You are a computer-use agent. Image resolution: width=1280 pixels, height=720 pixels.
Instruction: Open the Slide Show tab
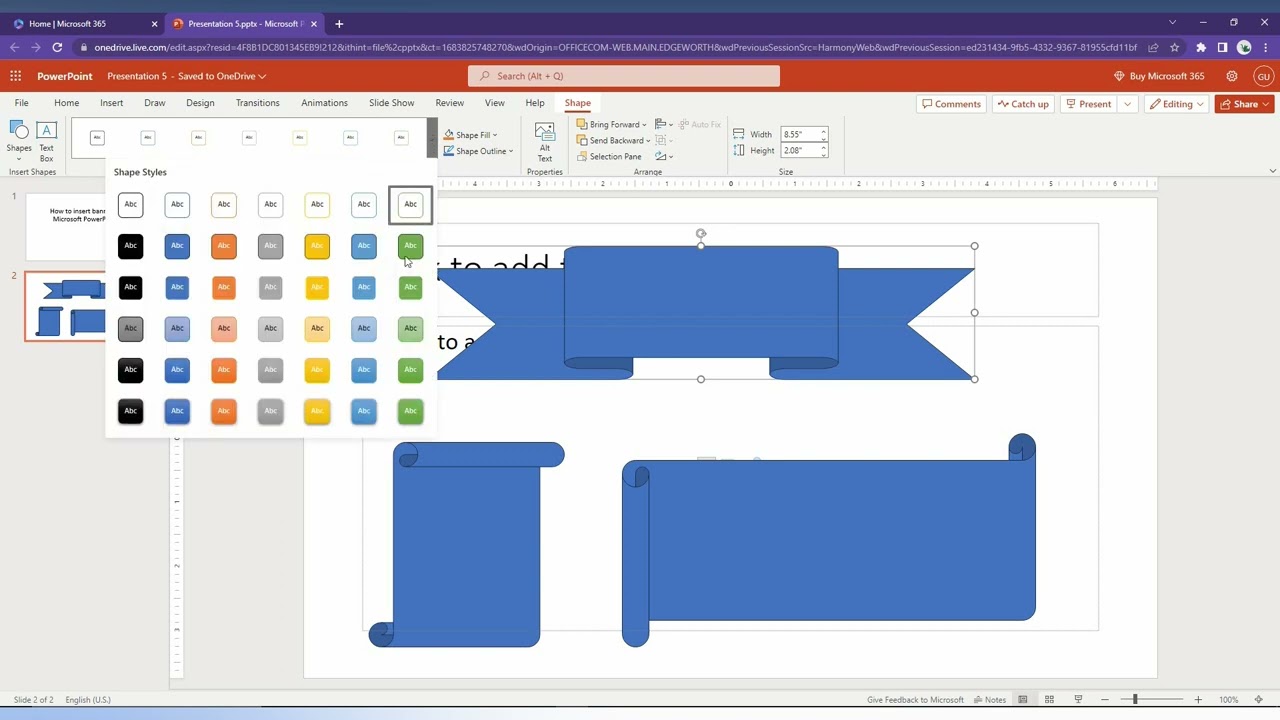pyautogui.click(x=391, y=103)
